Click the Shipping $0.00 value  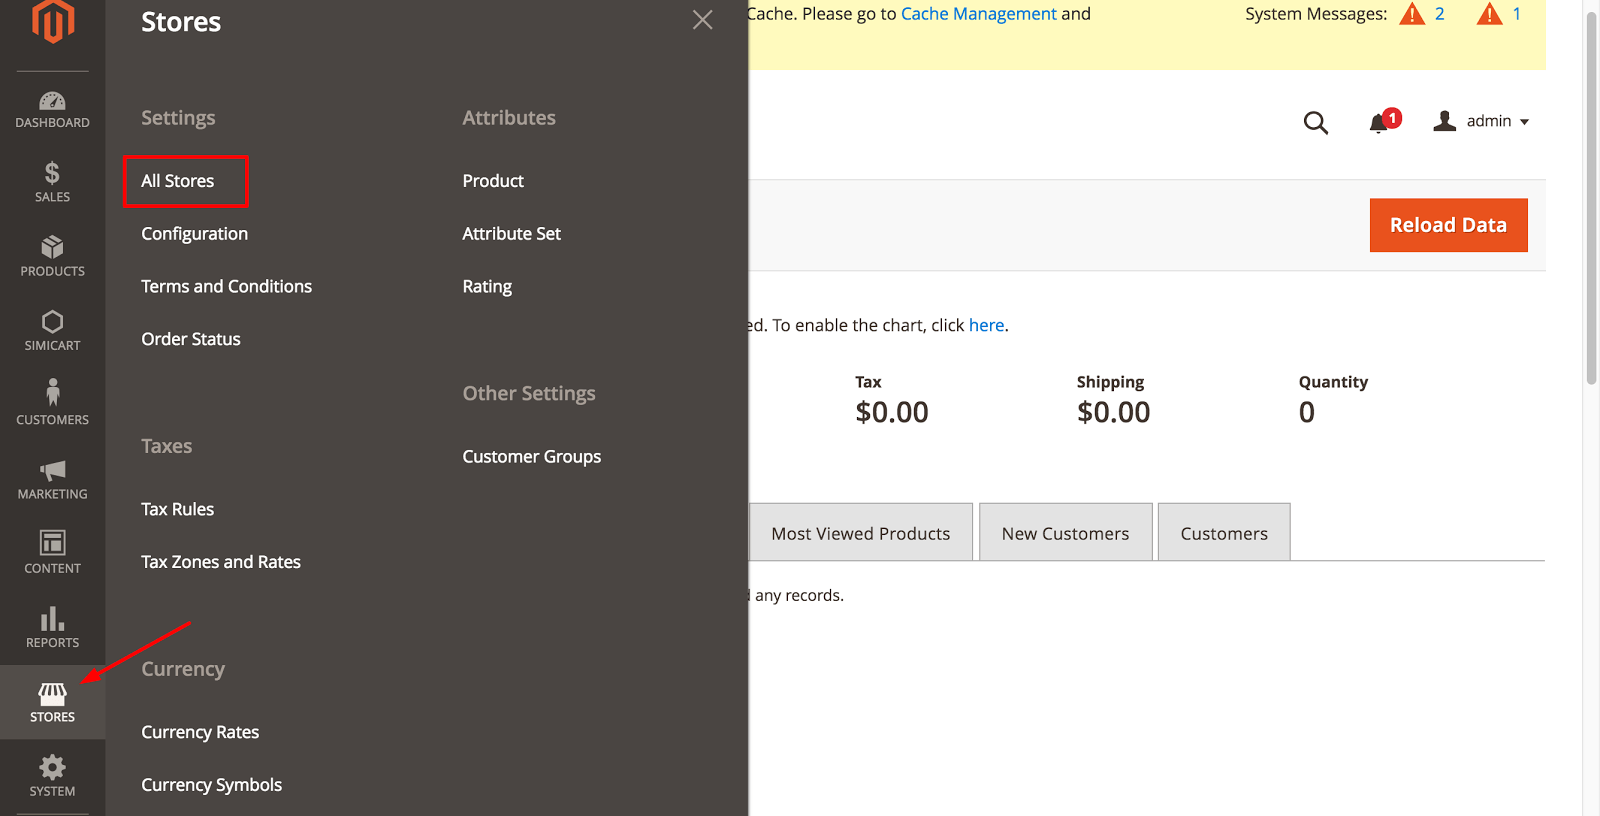[1113, 412]
